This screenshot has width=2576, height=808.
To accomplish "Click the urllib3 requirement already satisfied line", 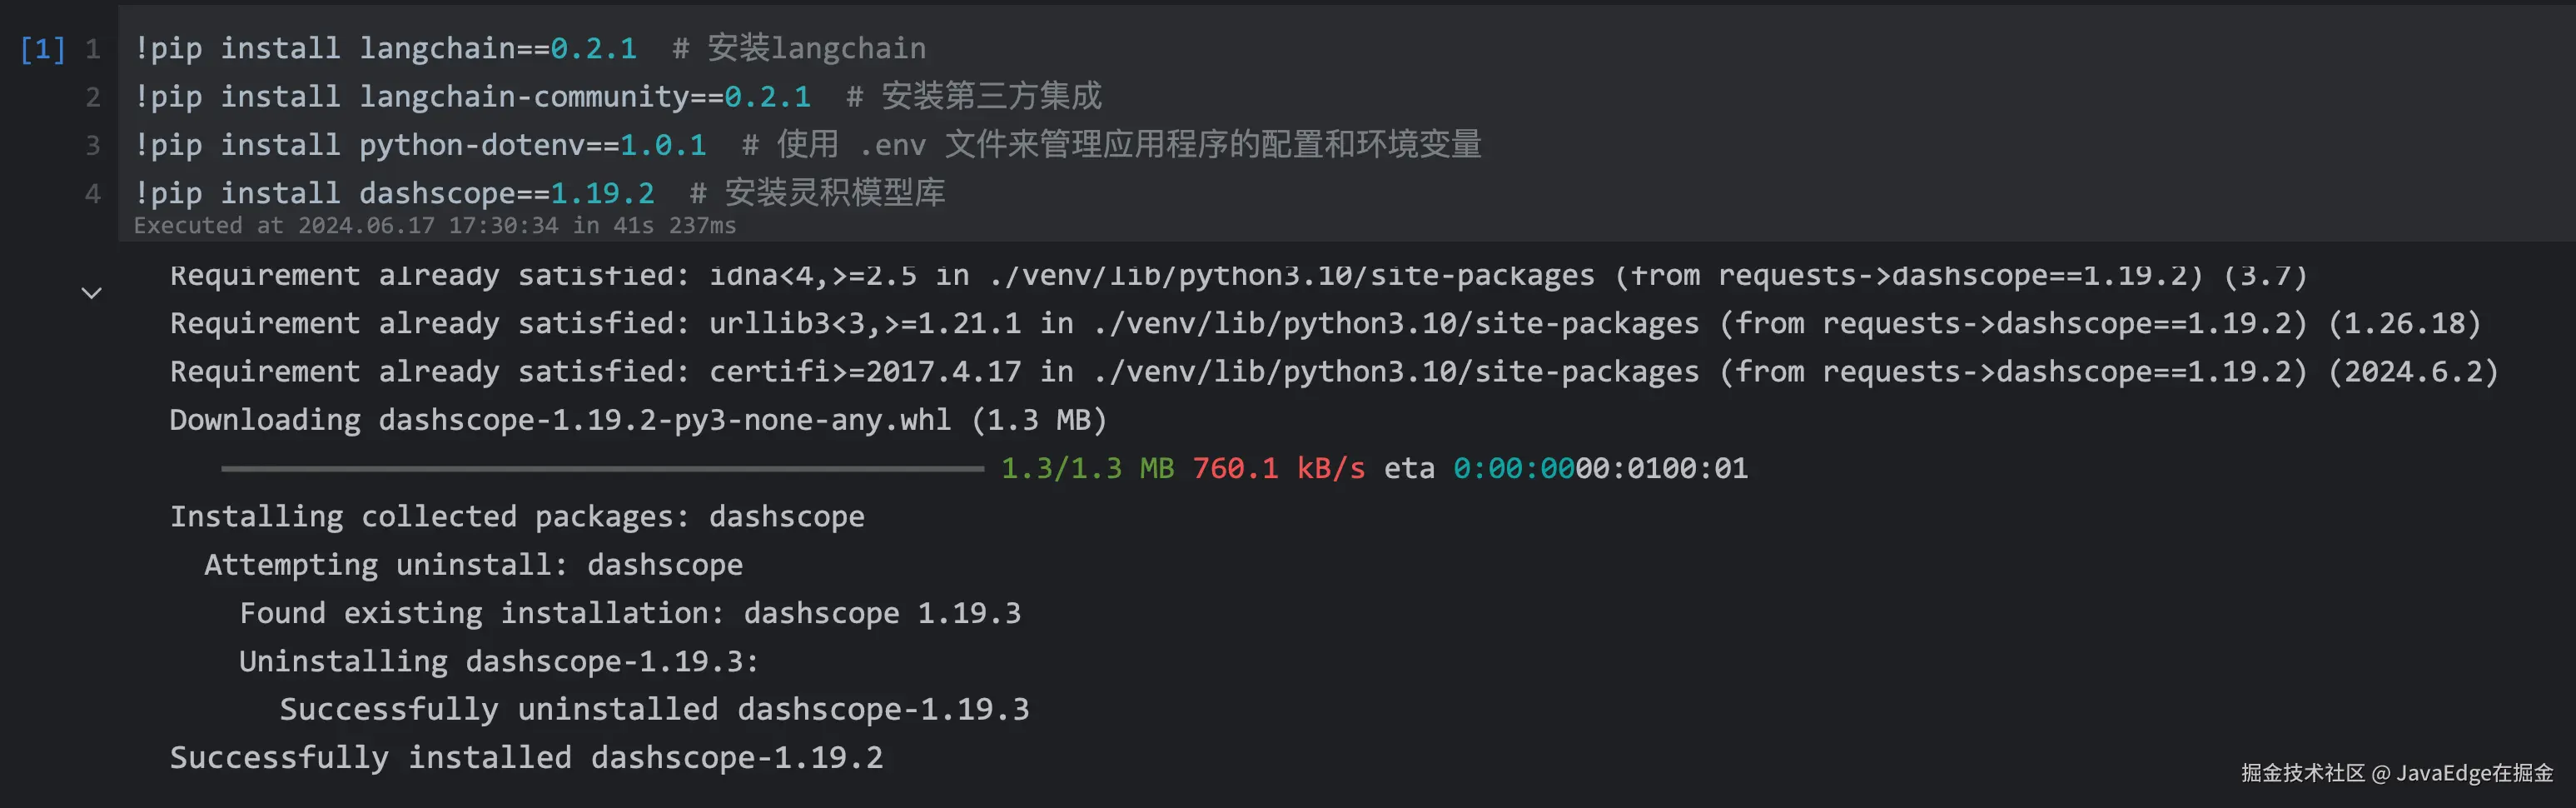I will [x=1324, y=324].
